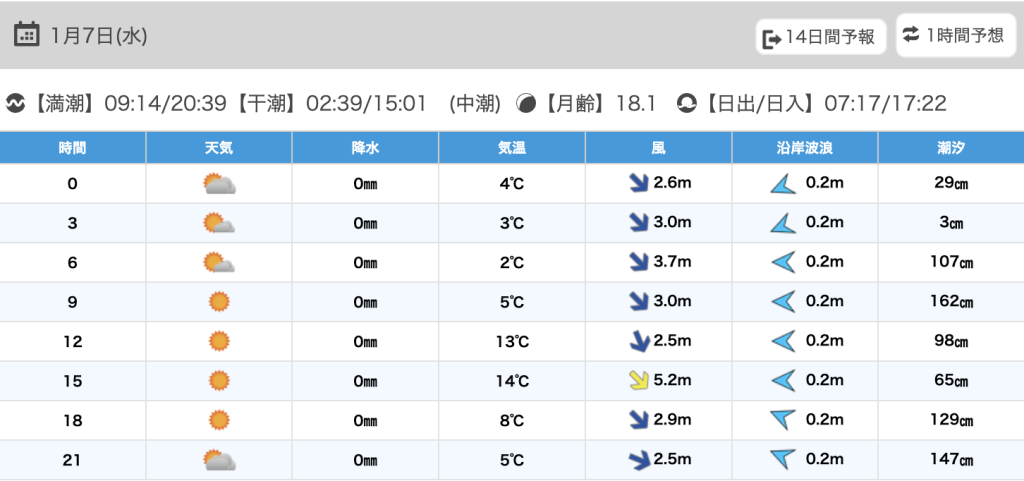Click the 潮汐 column header
This screenshot has width=1024, height=481.
[x=951, y=148]
